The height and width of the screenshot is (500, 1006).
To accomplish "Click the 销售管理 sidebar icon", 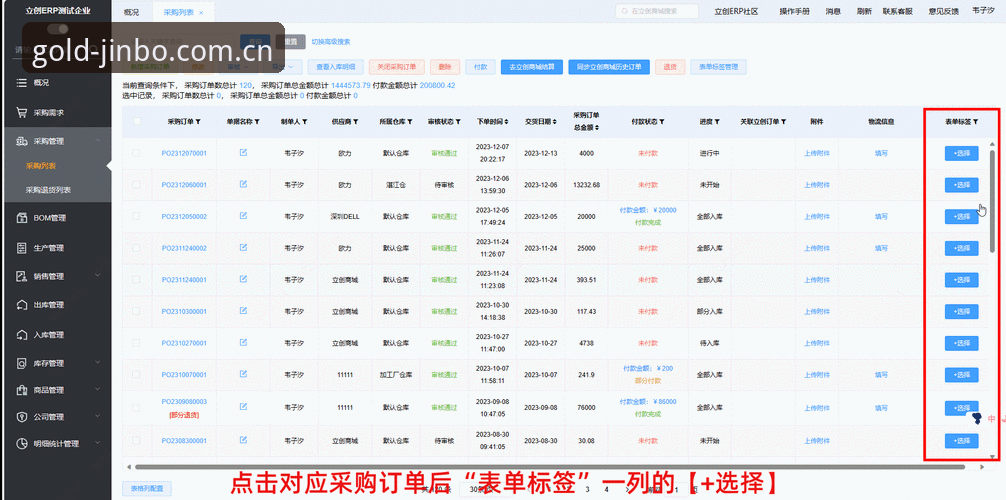I will (x=21, y=276).
